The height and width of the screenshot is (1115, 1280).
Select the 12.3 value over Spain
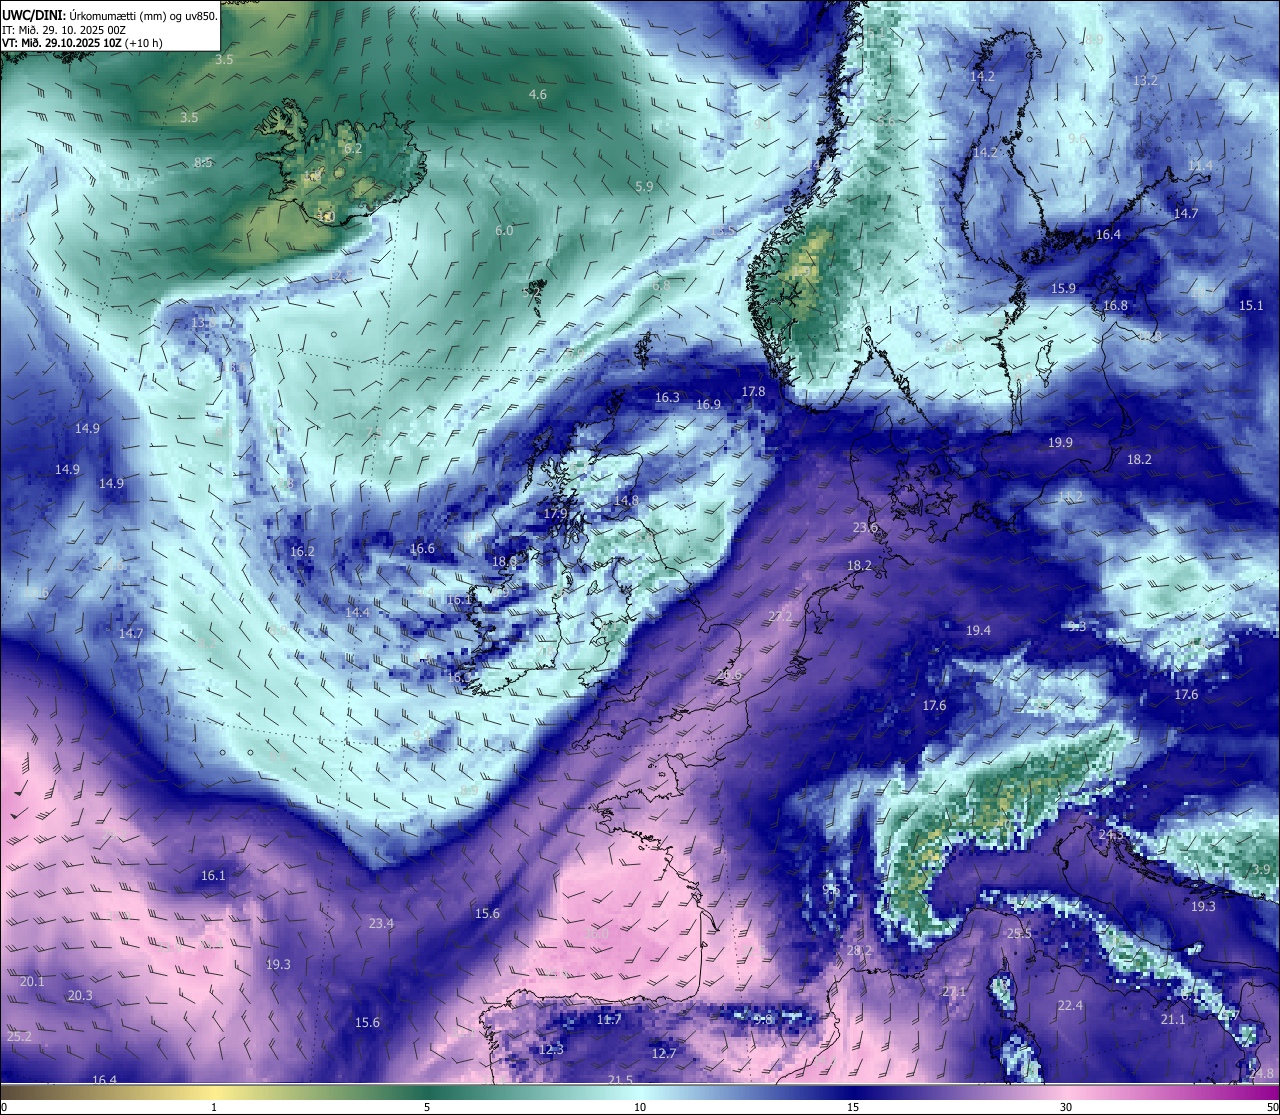pyautogui.click(x=551, y=1050)
